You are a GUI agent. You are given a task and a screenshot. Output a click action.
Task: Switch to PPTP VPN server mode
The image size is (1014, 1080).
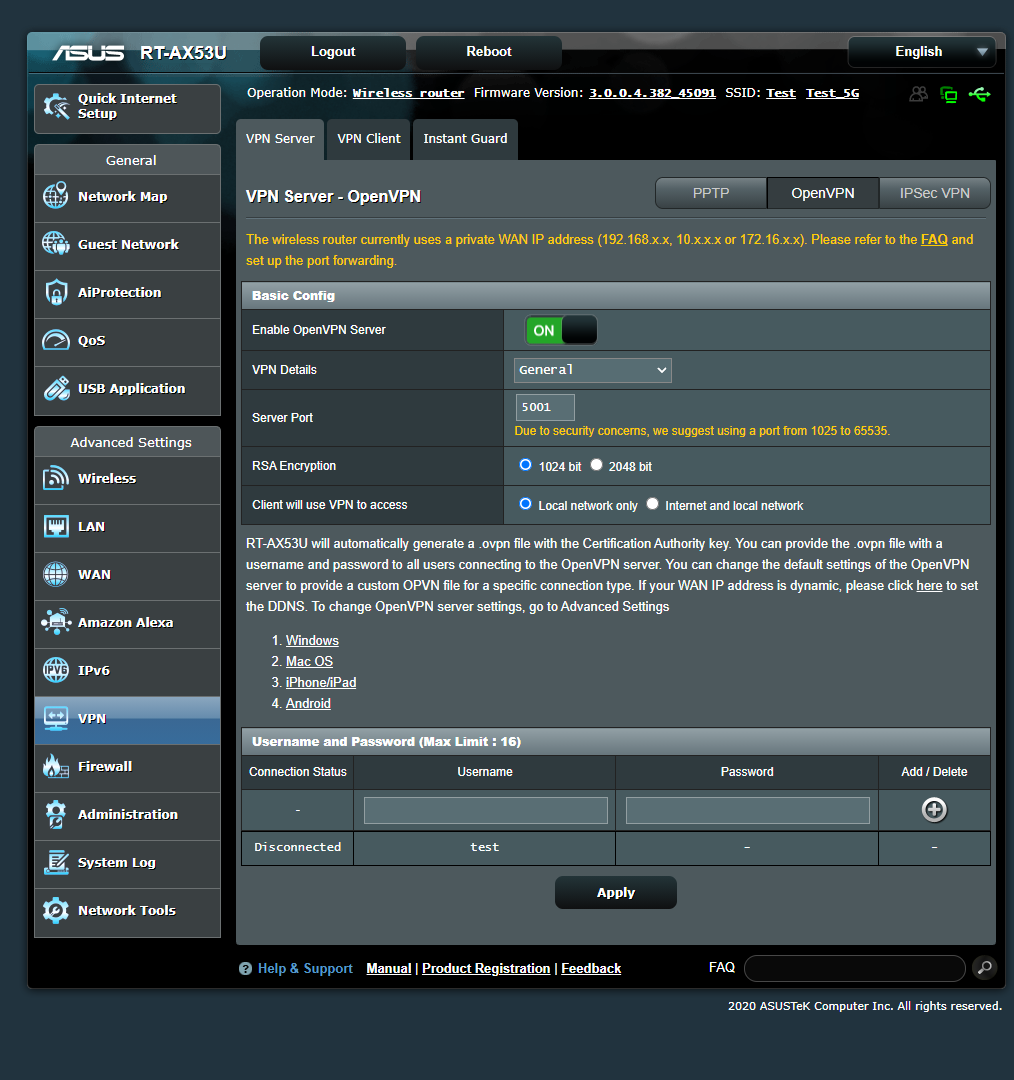click(710, 192)
